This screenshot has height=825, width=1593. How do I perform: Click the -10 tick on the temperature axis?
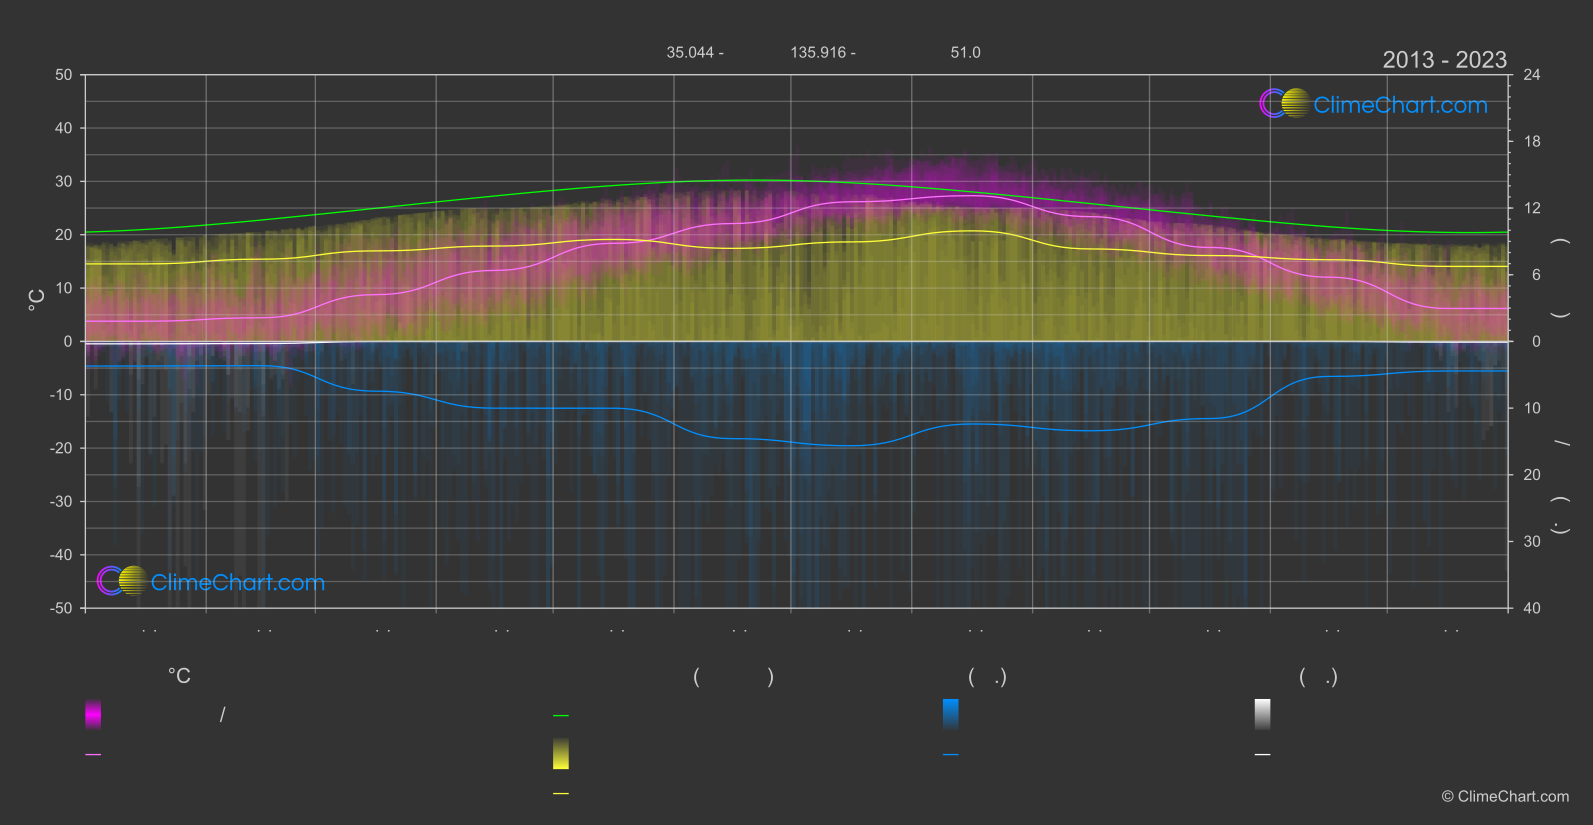click(x=61, y=395)
